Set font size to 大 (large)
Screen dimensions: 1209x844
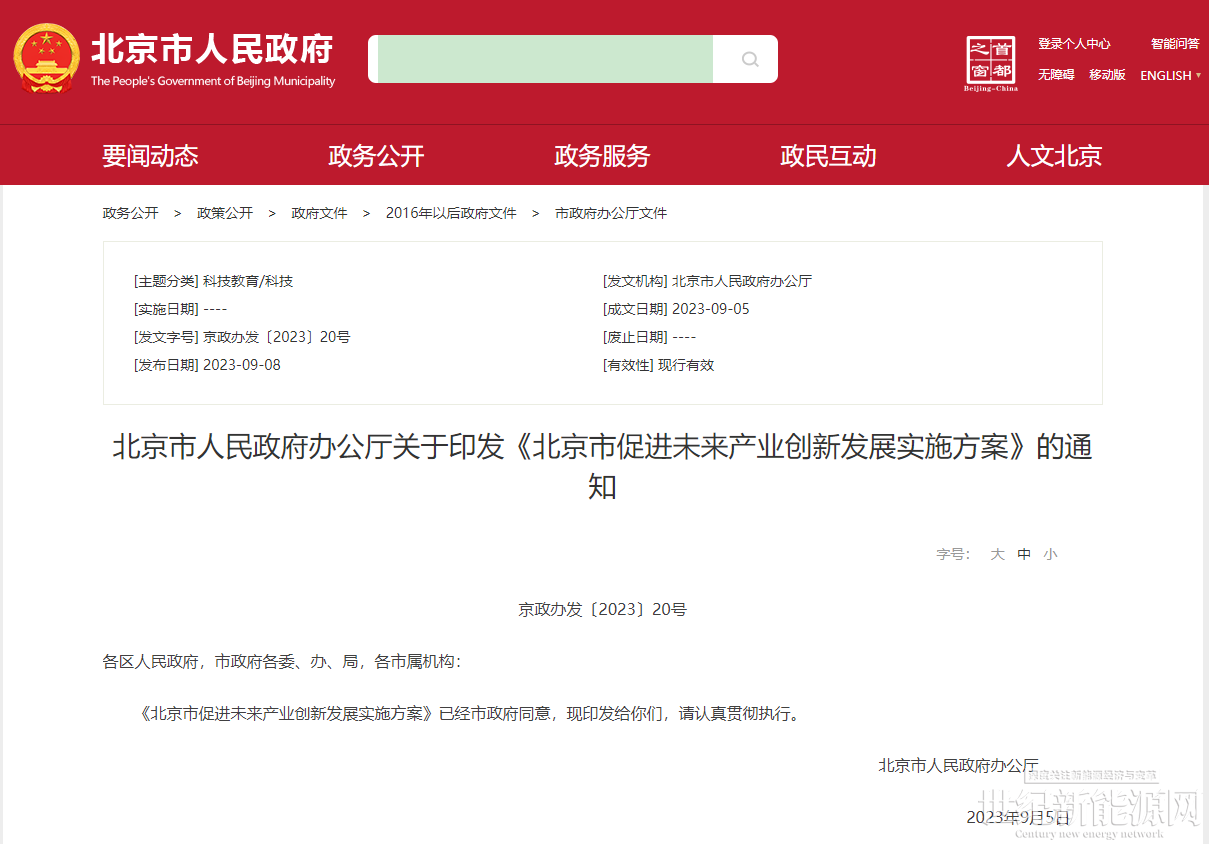[997, 554]
